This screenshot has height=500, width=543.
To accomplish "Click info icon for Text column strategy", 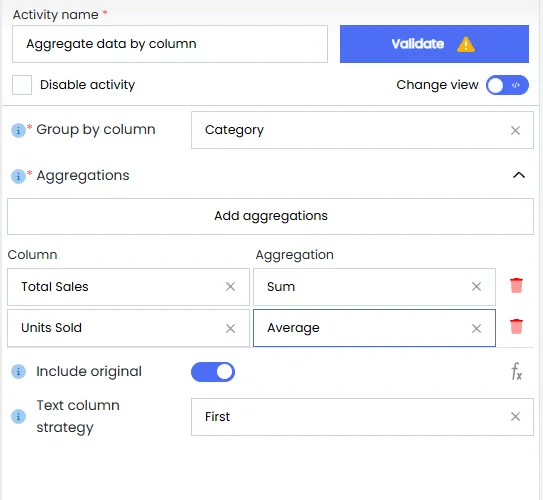I will 18,416.
